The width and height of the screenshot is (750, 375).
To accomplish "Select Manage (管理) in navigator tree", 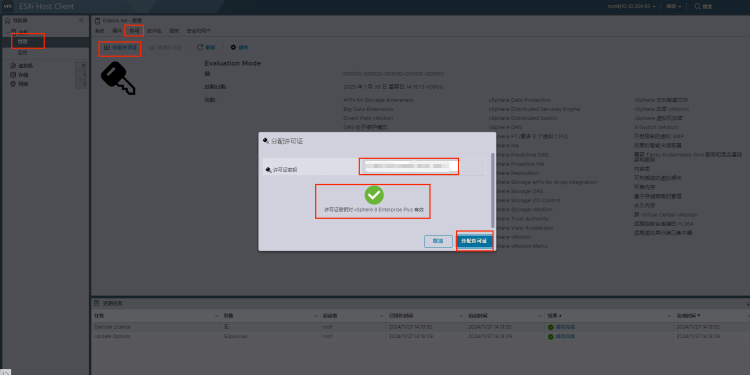I will [x=22, y=42].
